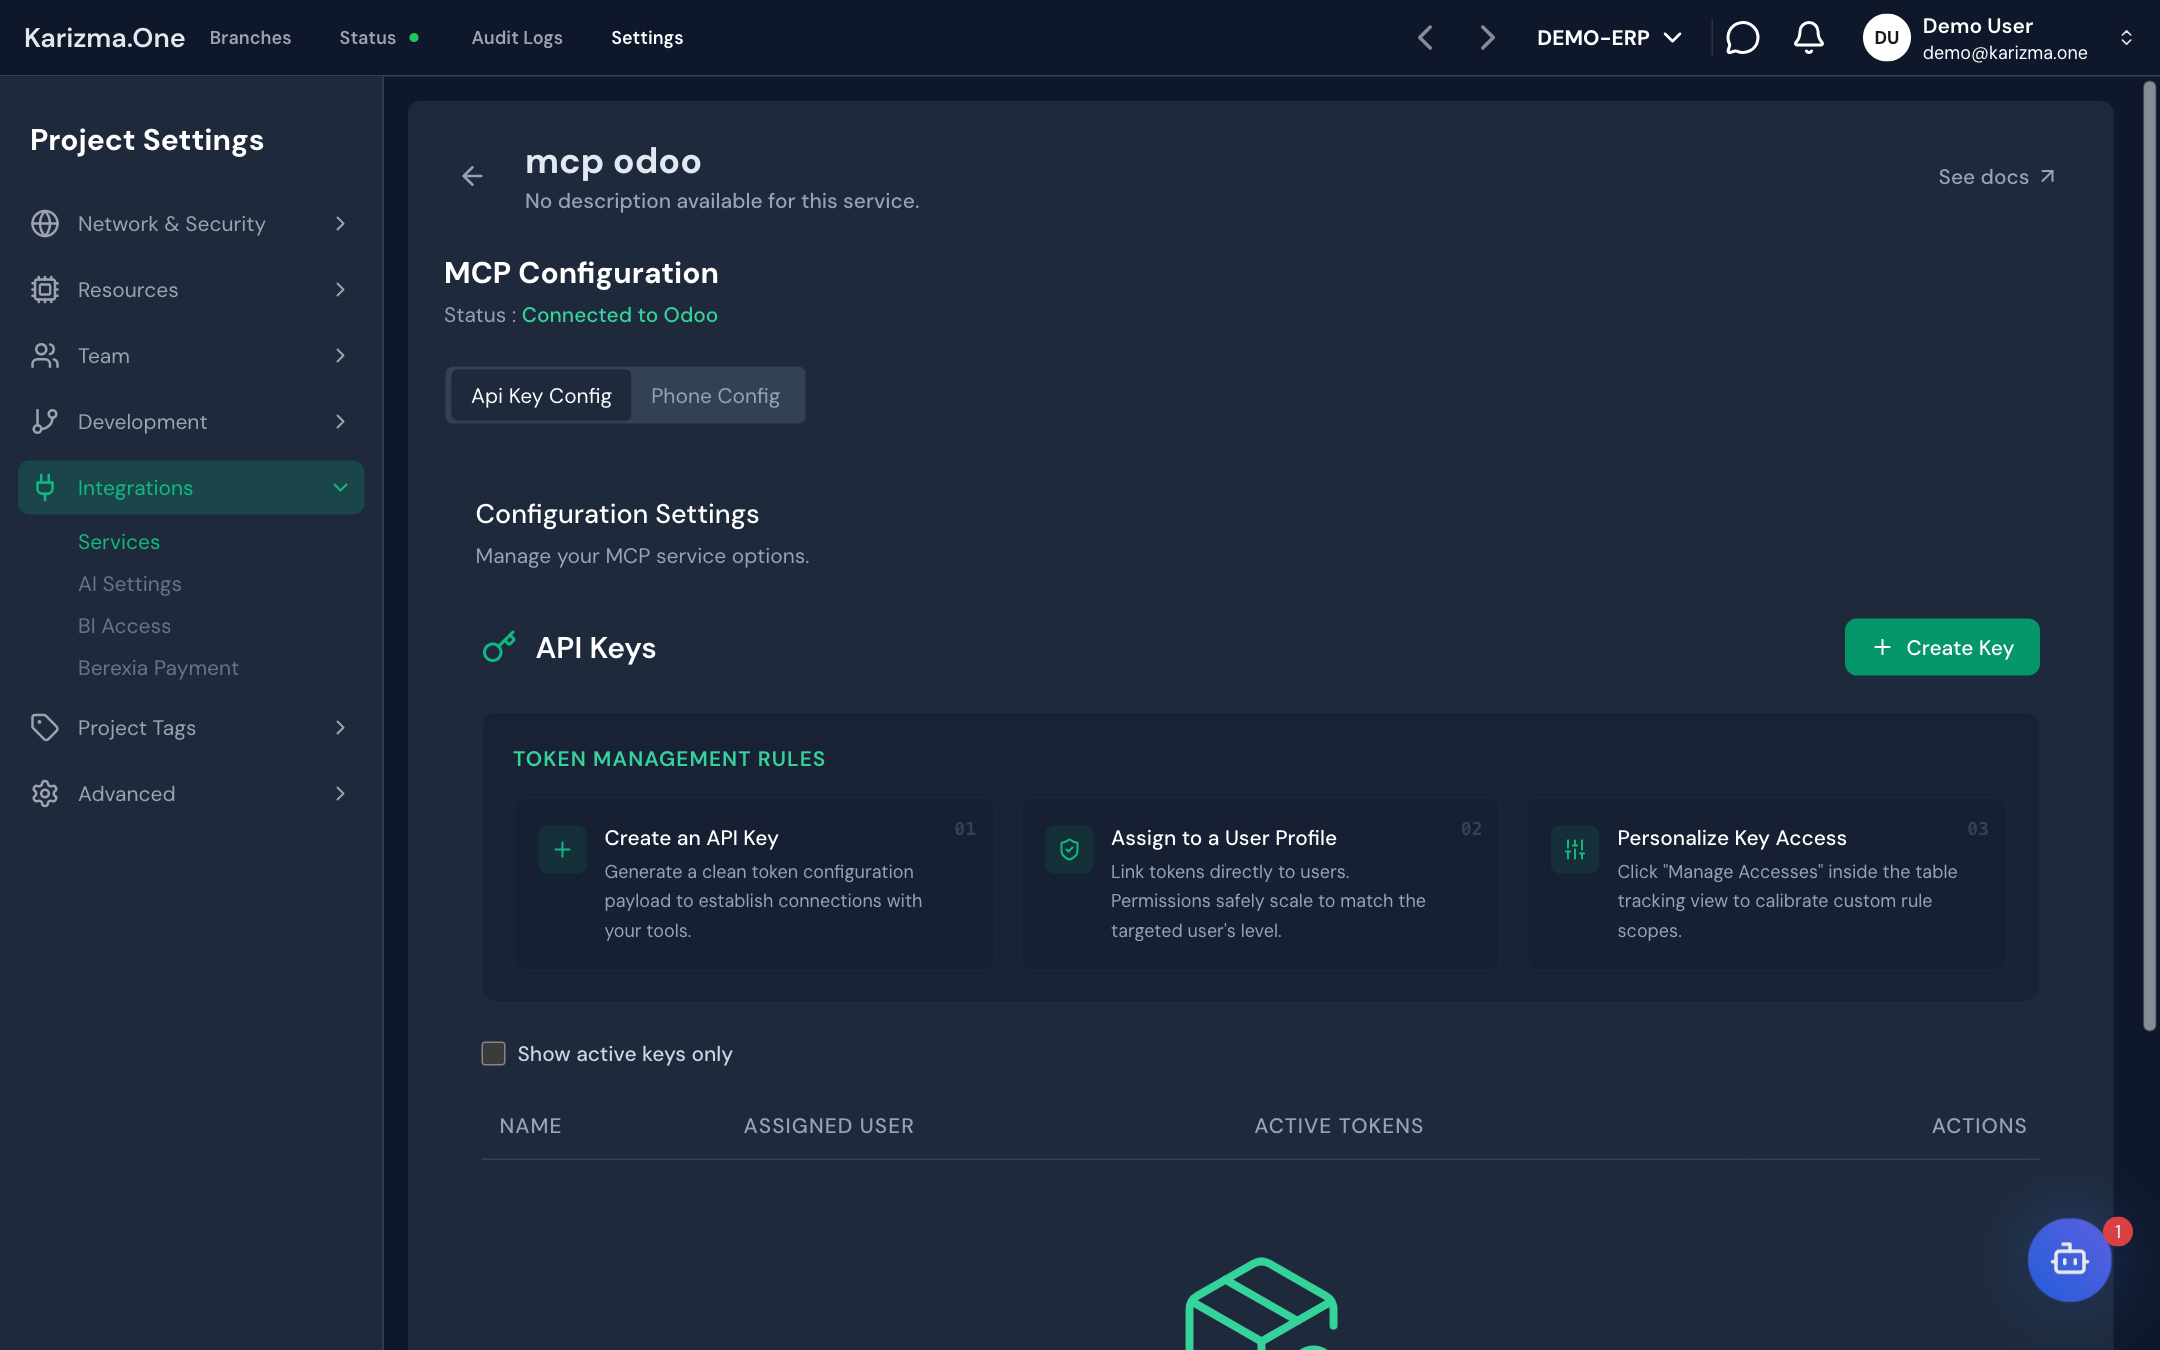
Task: Click the TOKEN MANAGEMENT RULES heading
Action: (x=669, y=759)
